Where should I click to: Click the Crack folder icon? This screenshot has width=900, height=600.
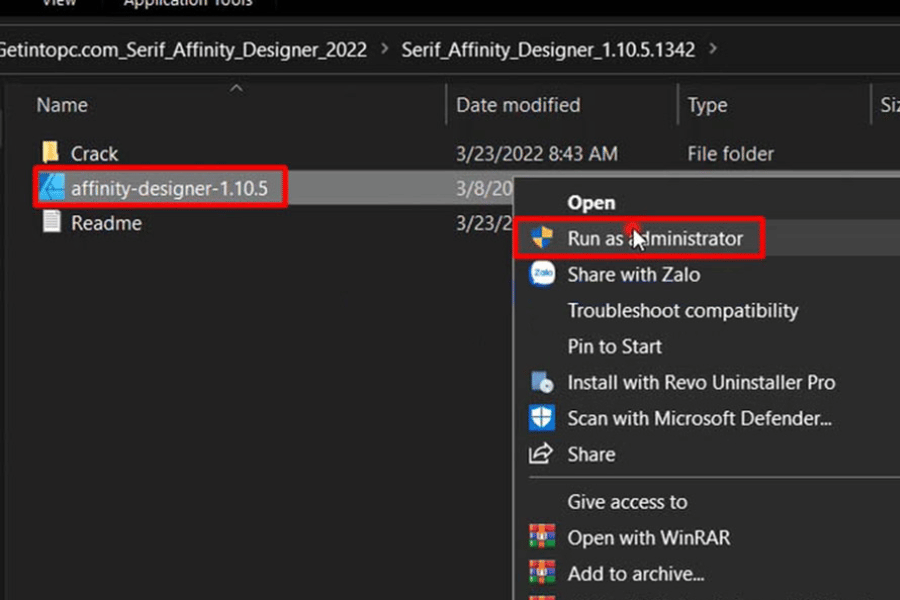51,153
